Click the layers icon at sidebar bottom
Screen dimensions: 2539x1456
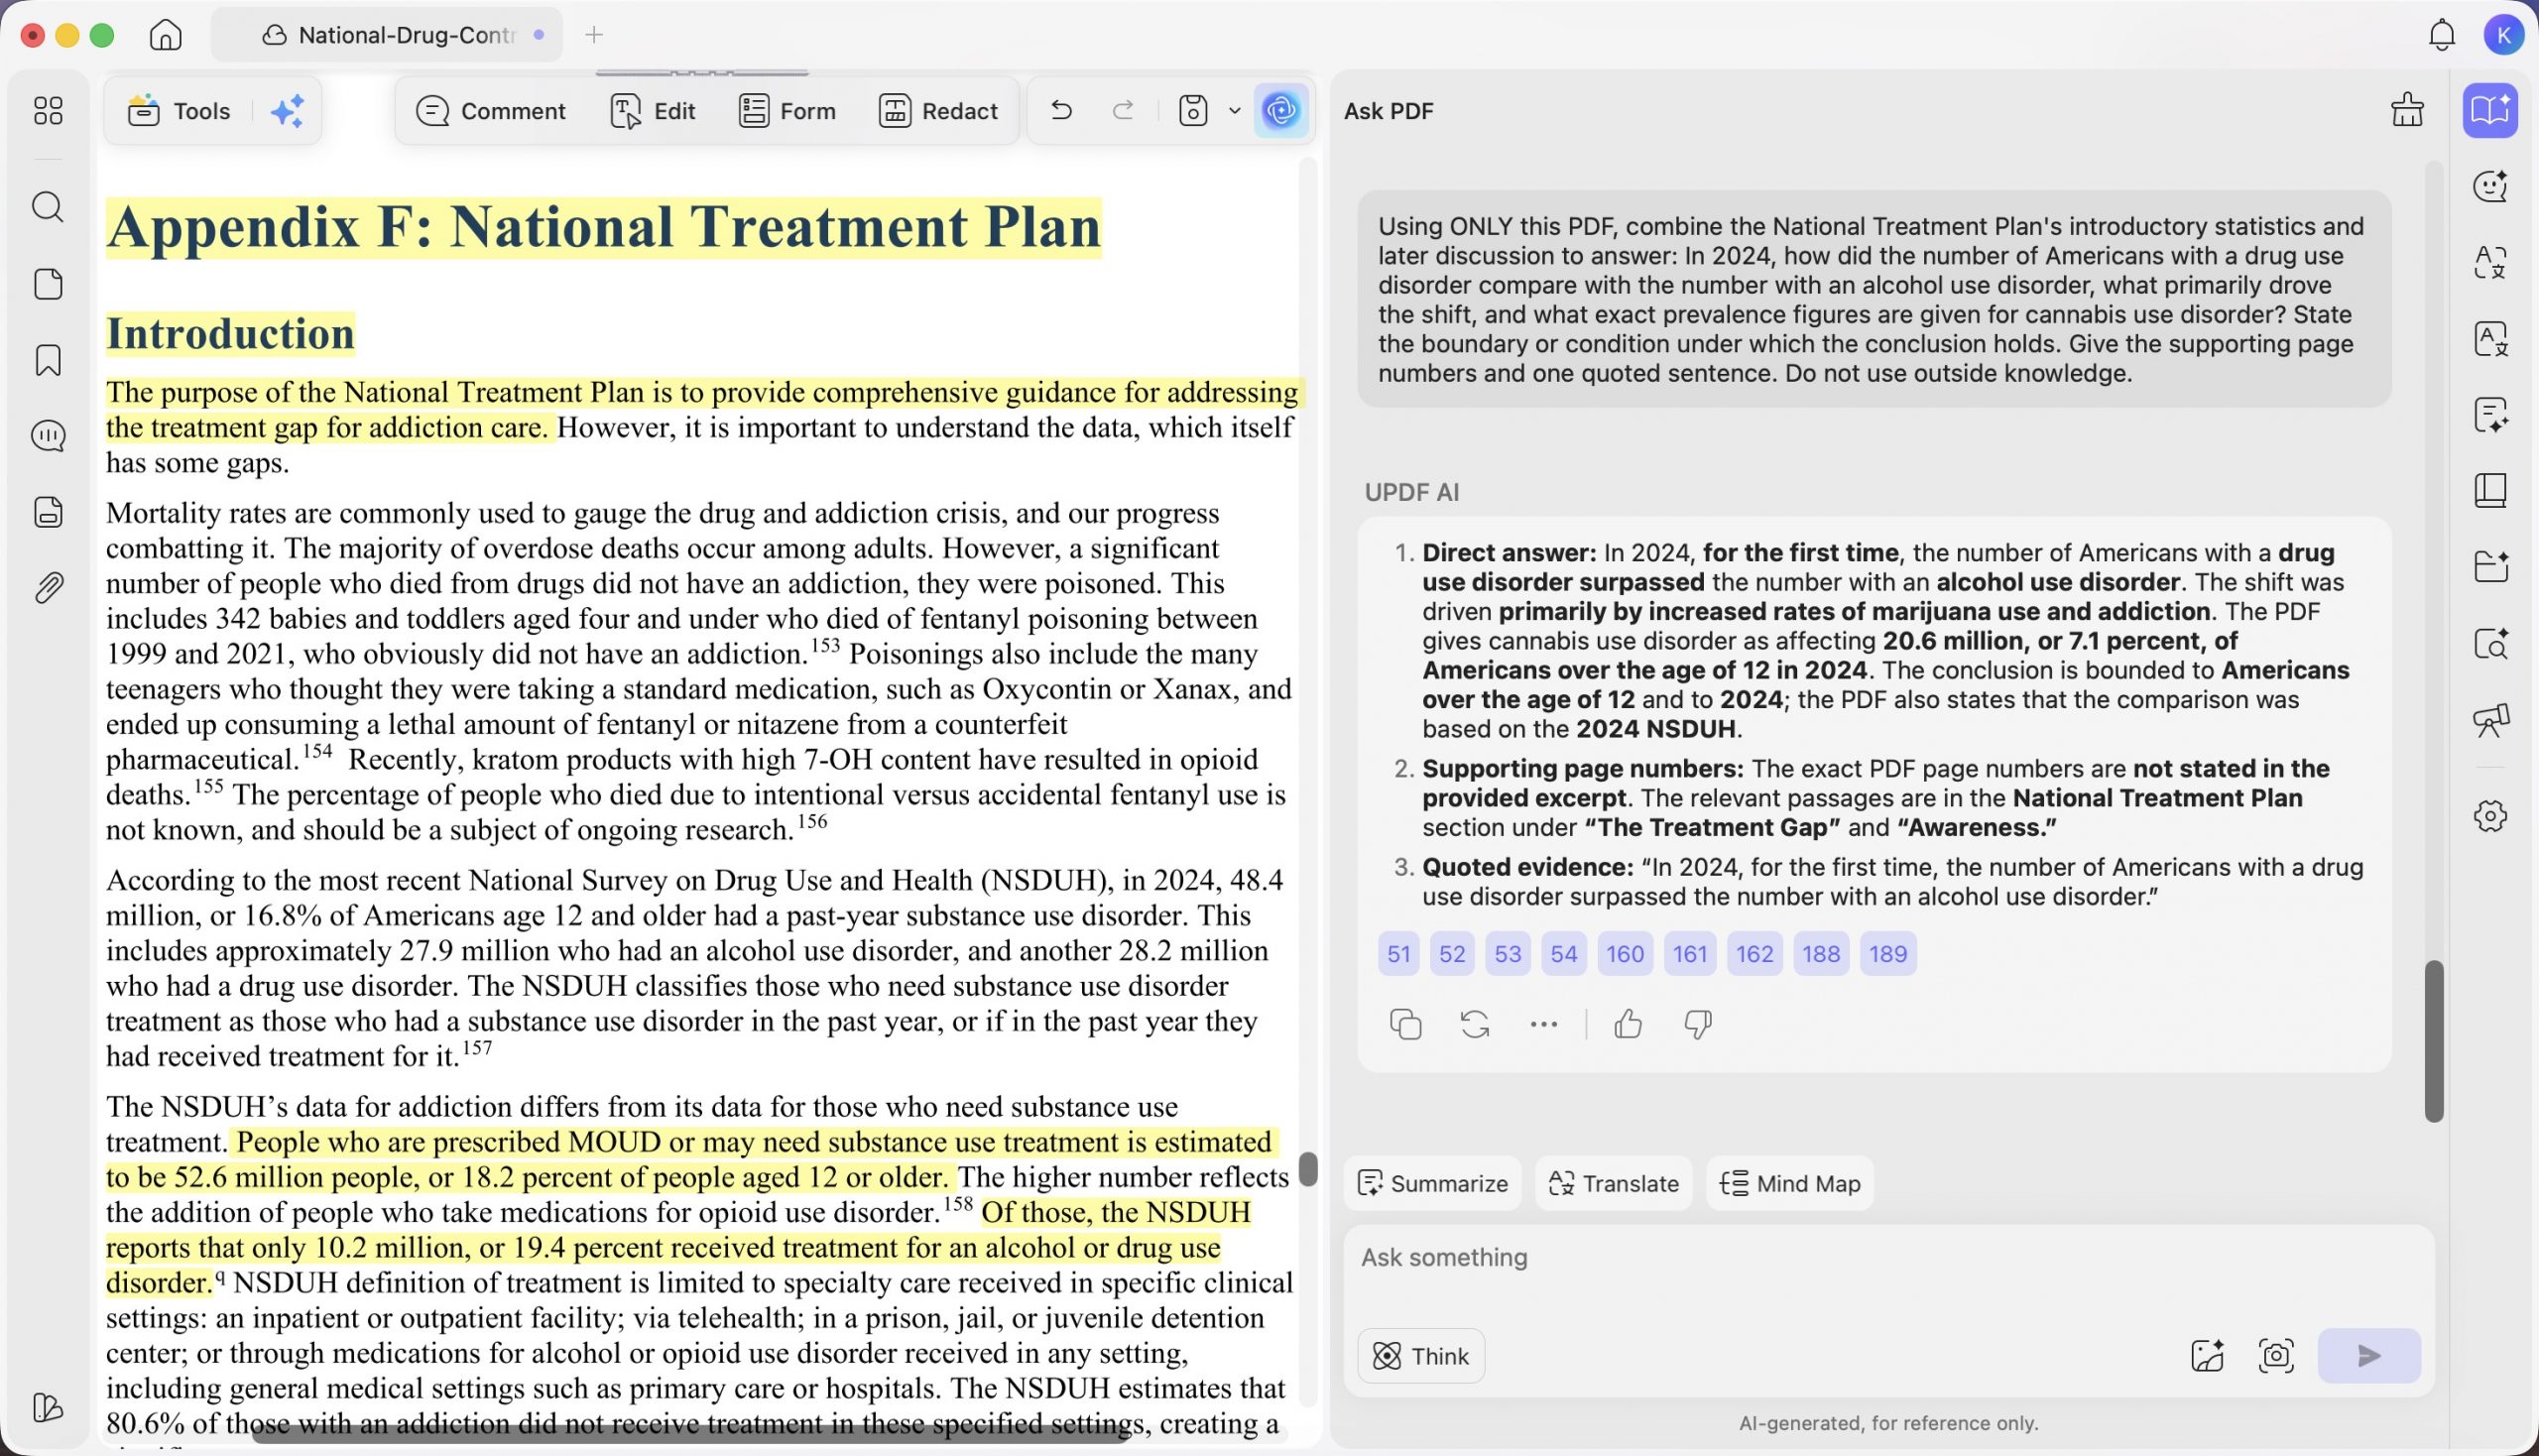[48, 1408]
